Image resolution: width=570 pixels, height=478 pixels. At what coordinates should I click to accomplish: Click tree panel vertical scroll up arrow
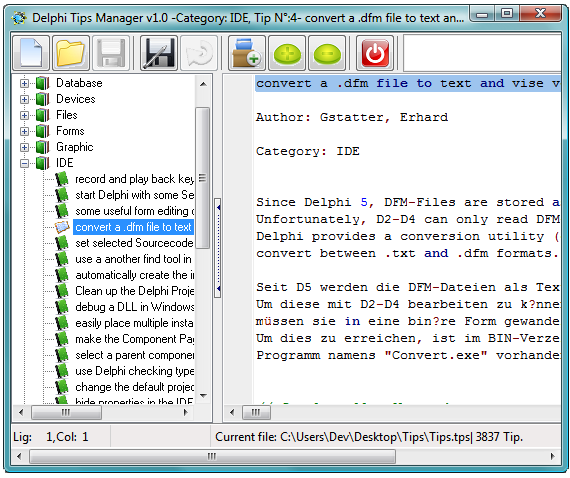(203, 84)
